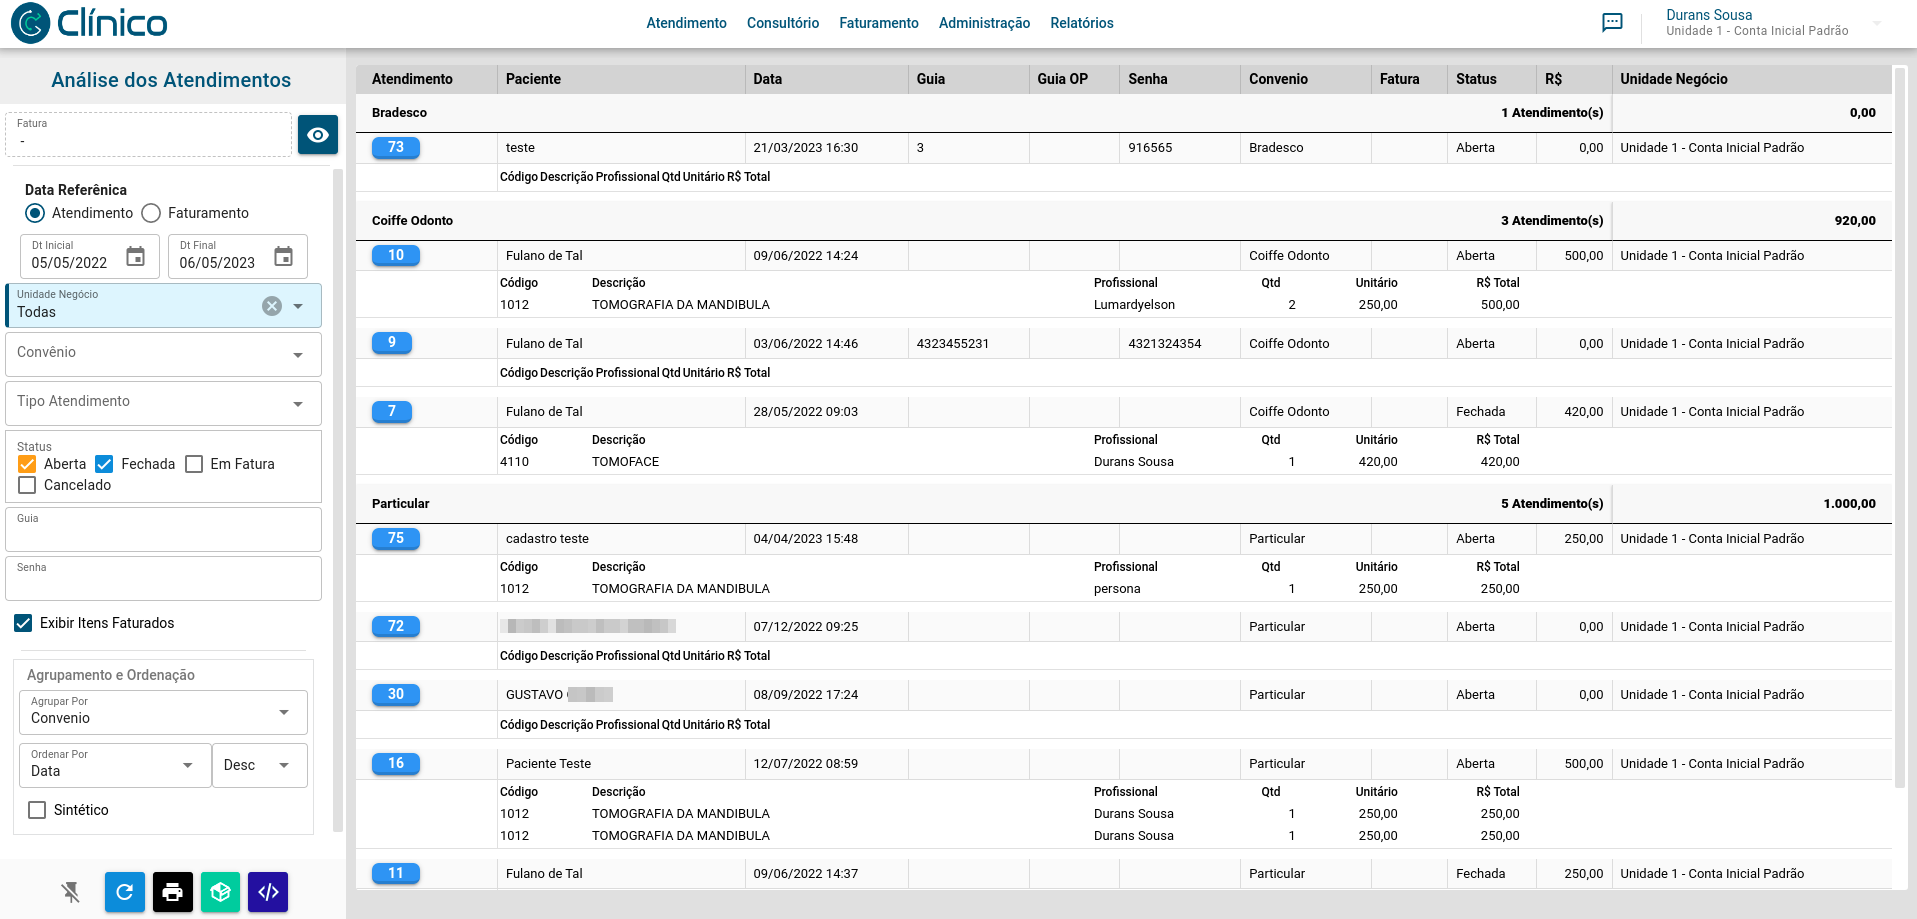Image resolution: width=1917 pixels, height=919 pixels.
Task: Open the Agrupar Por dropdown
Action: click(x=284, y=712)
